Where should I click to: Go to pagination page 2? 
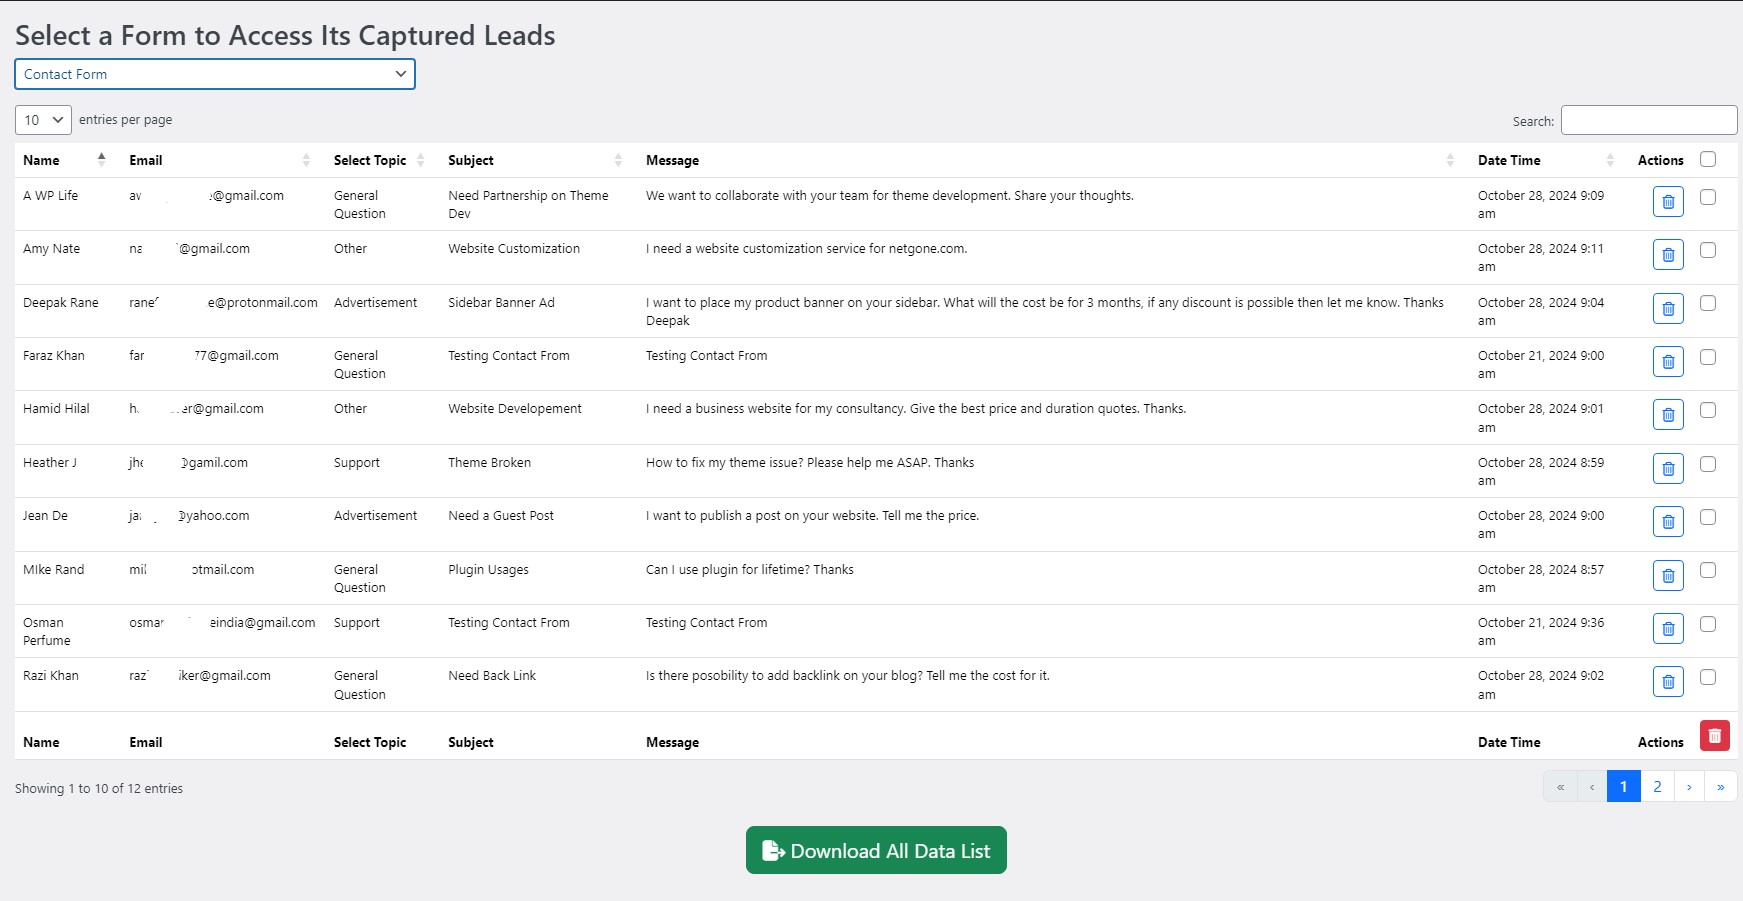1657,786
